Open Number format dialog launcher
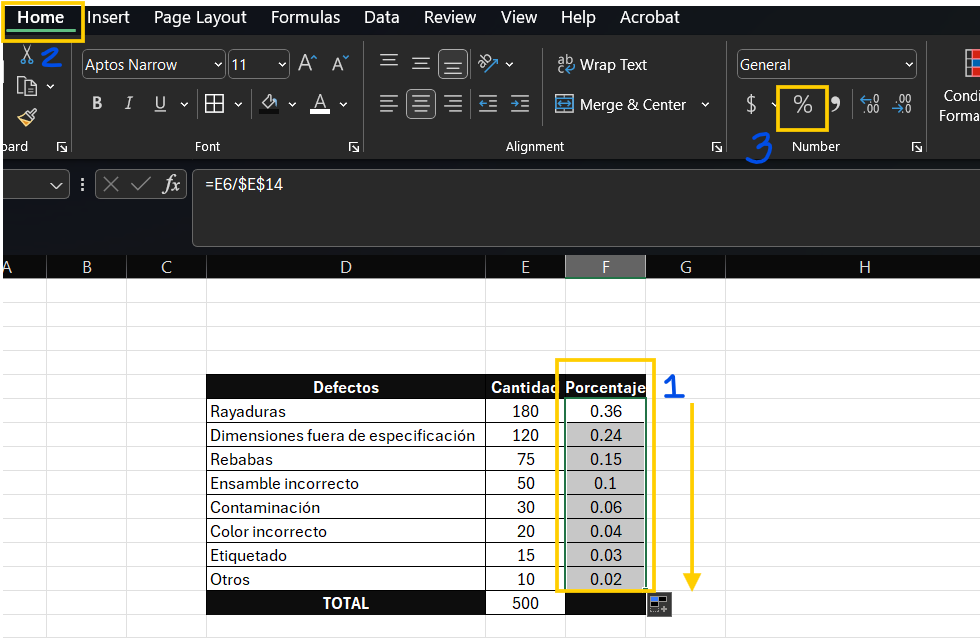Screen dimensions: 980x638 (917, 147)
